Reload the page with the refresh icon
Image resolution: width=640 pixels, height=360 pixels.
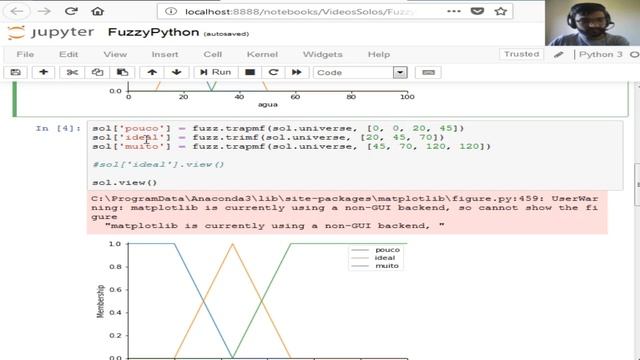click(x=71, y=11)
